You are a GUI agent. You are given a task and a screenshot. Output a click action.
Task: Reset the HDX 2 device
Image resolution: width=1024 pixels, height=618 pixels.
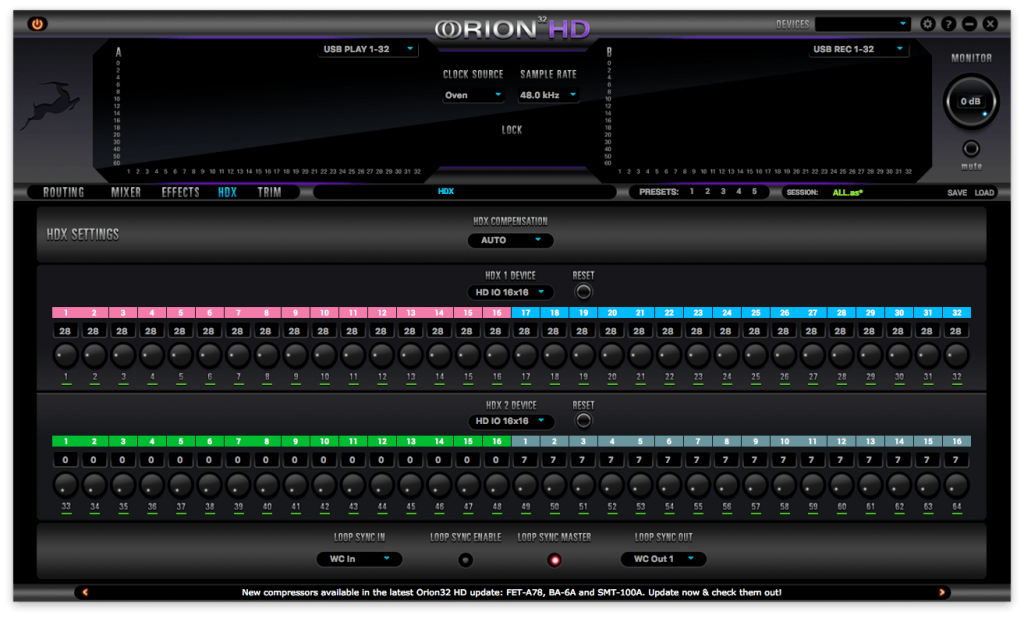(x=583, y=421)
